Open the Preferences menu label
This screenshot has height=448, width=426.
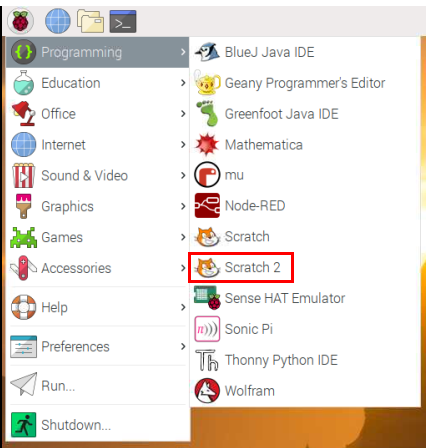coord(75,346)
